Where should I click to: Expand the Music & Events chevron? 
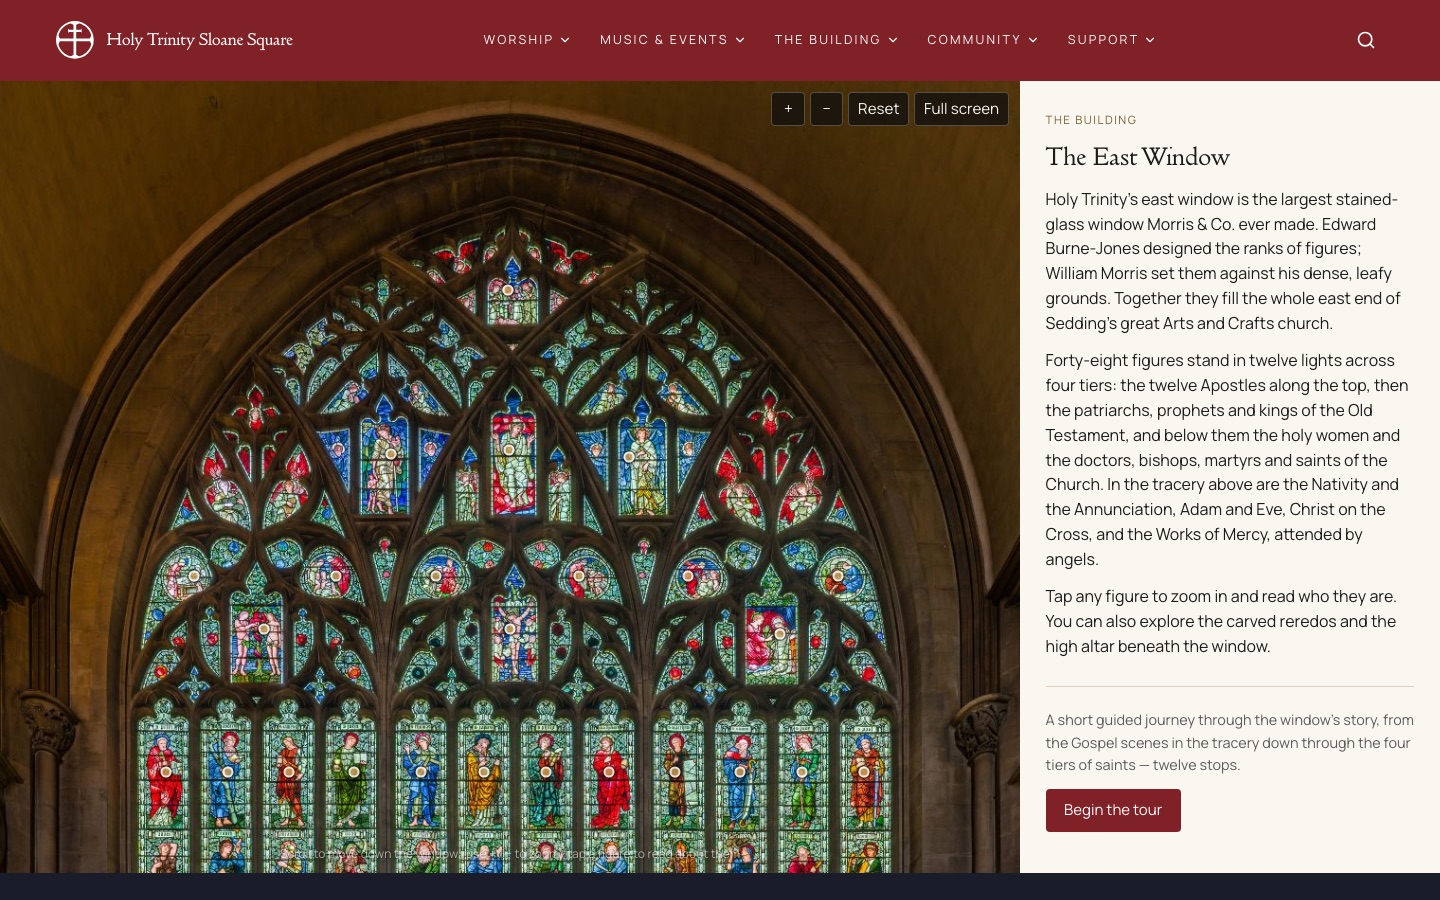[x=740, y=40]
